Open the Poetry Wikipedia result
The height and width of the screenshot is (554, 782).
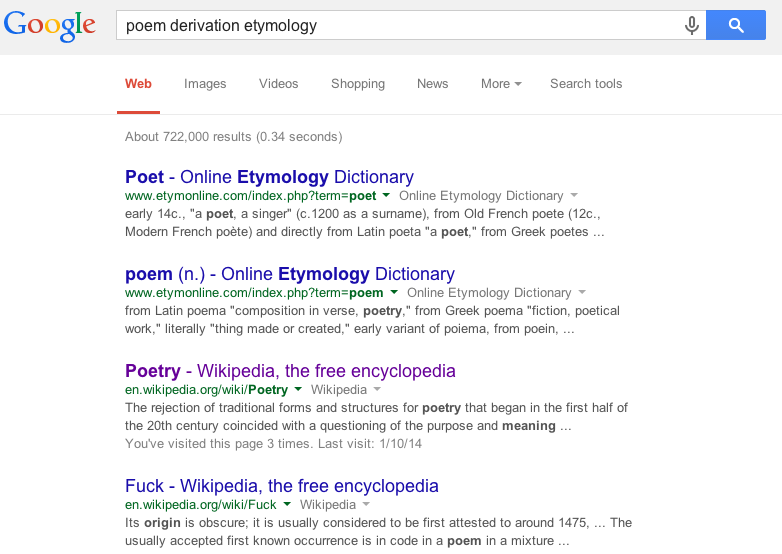[x=290, y=371]
